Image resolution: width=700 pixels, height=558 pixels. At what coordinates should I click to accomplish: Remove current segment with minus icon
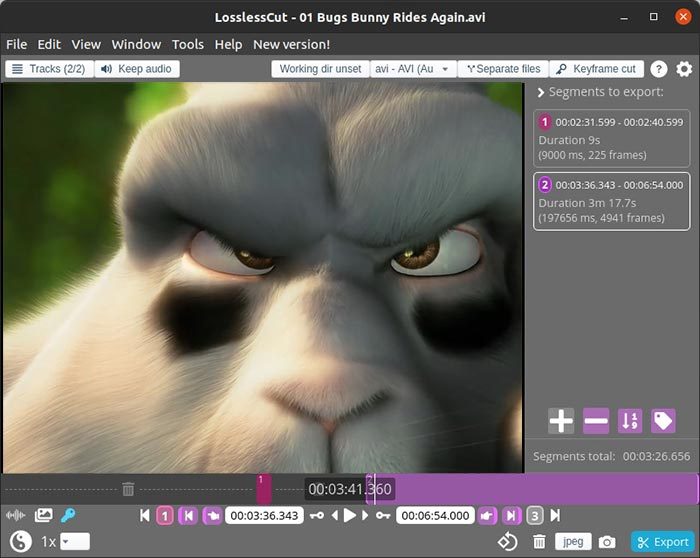tap(596, 421)
